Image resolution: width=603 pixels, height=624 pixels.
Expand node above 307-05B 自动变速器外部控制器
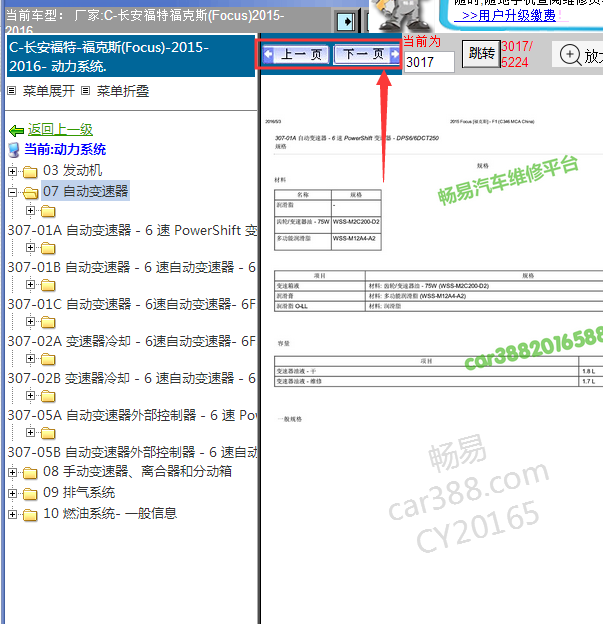point(30,433)
